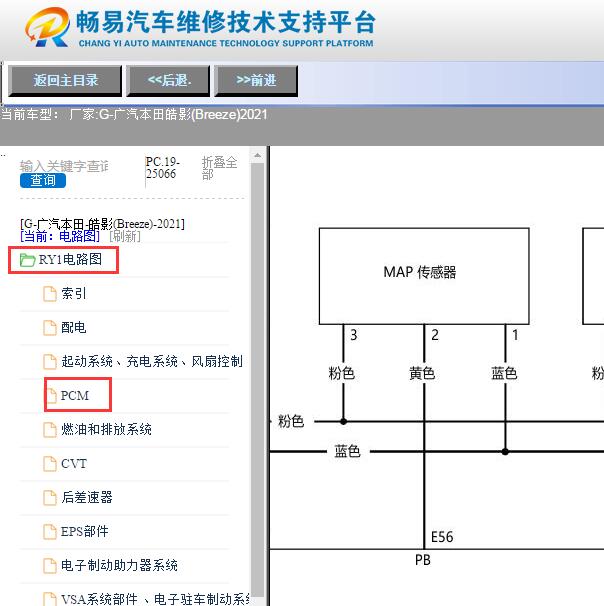
Task: Collapse the RY1电路图 folder icon
Action: (27, 260)
